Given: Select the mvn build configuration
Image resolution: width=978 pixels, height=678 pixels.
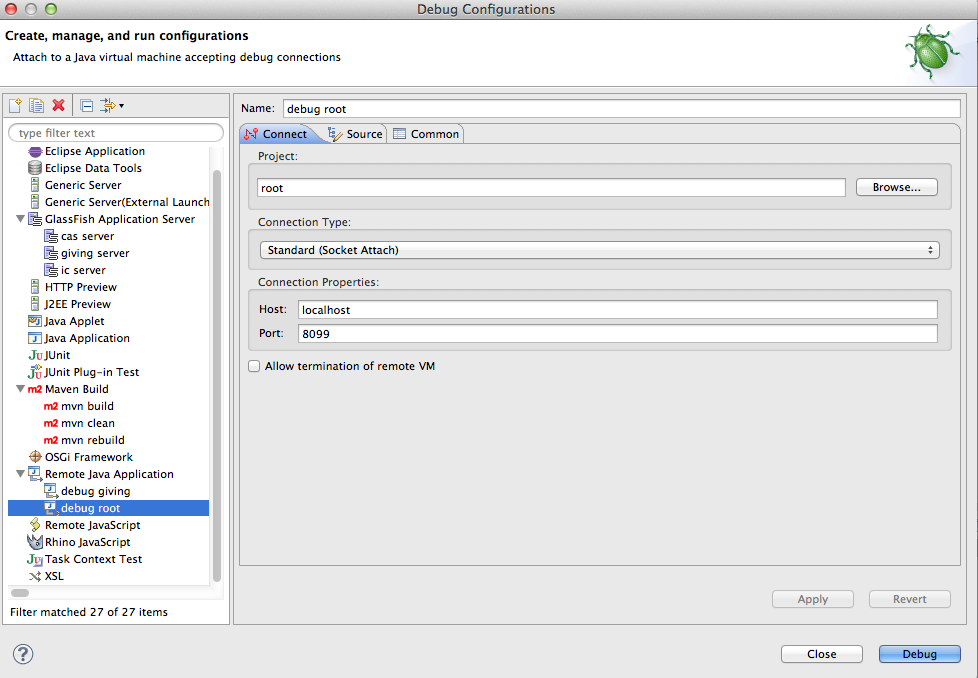Looking at the screenshot, I should click(x=87, y=406).
